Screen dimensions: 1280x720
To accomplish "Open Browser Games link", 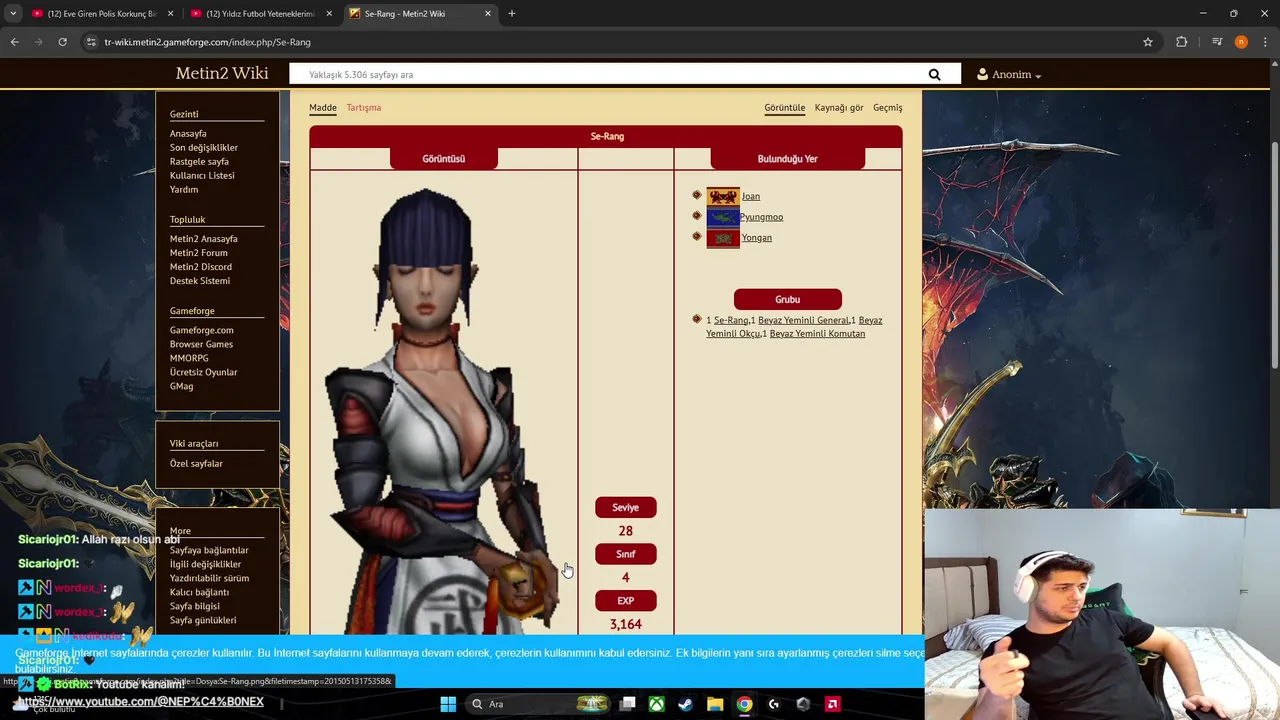I will tap(201, 344).
